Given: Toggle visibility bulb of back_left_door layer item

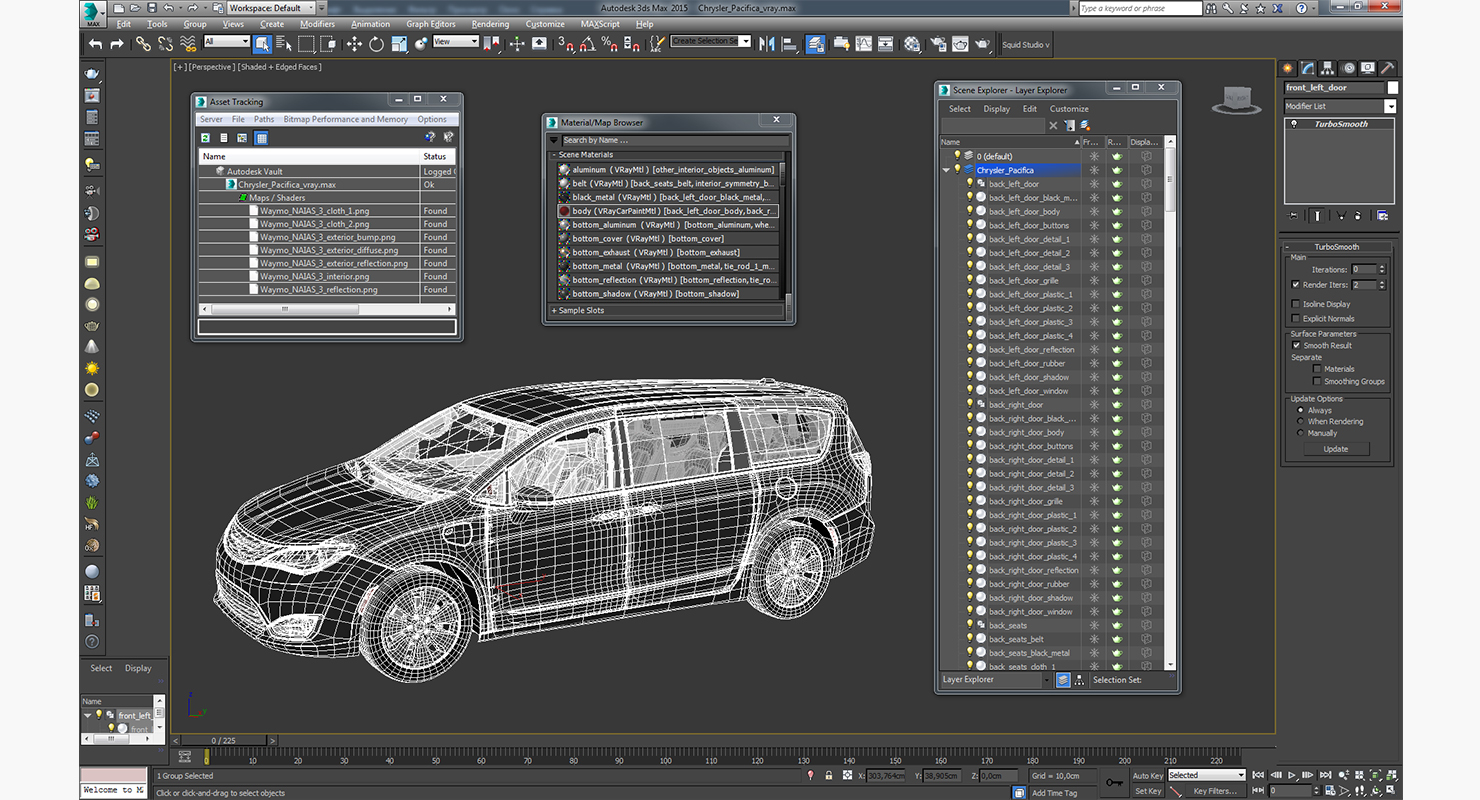Looking at the screenshot, I should coord(969,184).
